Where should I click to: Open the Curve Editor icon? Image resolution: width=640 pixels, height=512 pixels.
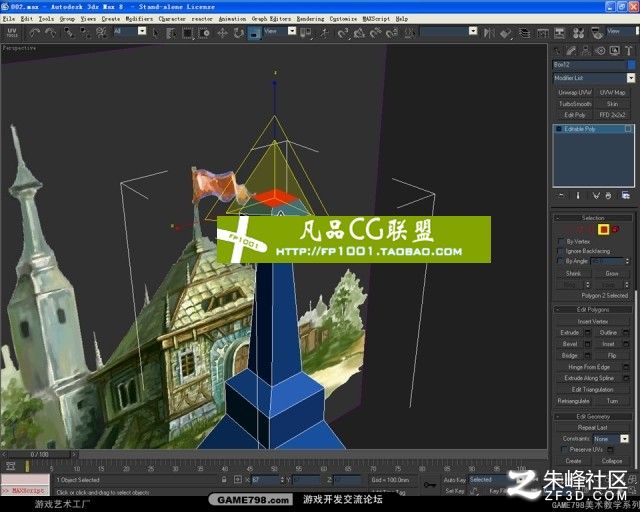(x=542, y=33)
